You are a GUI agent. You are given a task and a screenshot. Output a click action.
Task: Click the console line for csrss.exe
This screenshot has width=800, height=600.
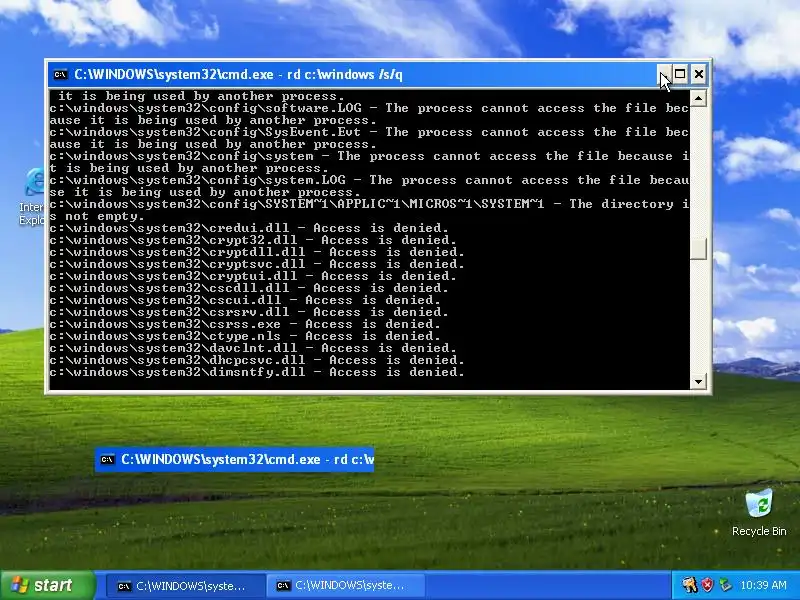click(245, 324)
